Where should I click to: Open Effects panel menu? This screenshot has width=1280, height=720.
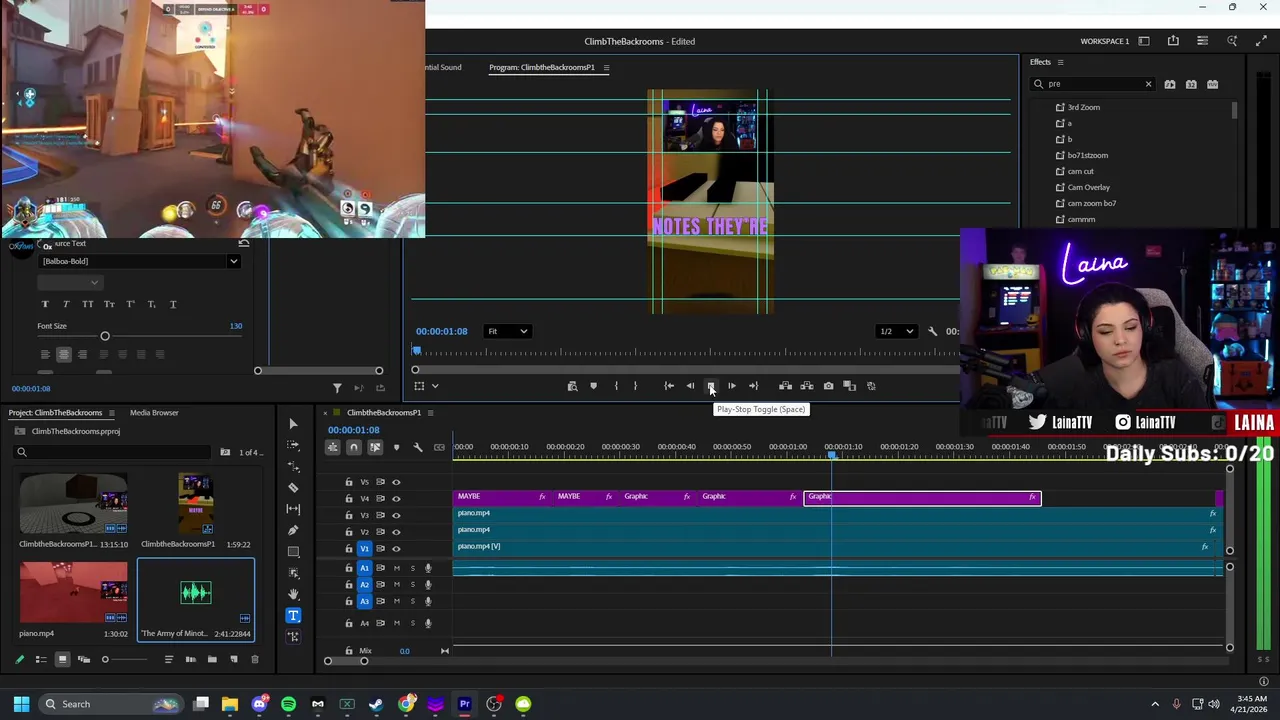(1060, 62)
